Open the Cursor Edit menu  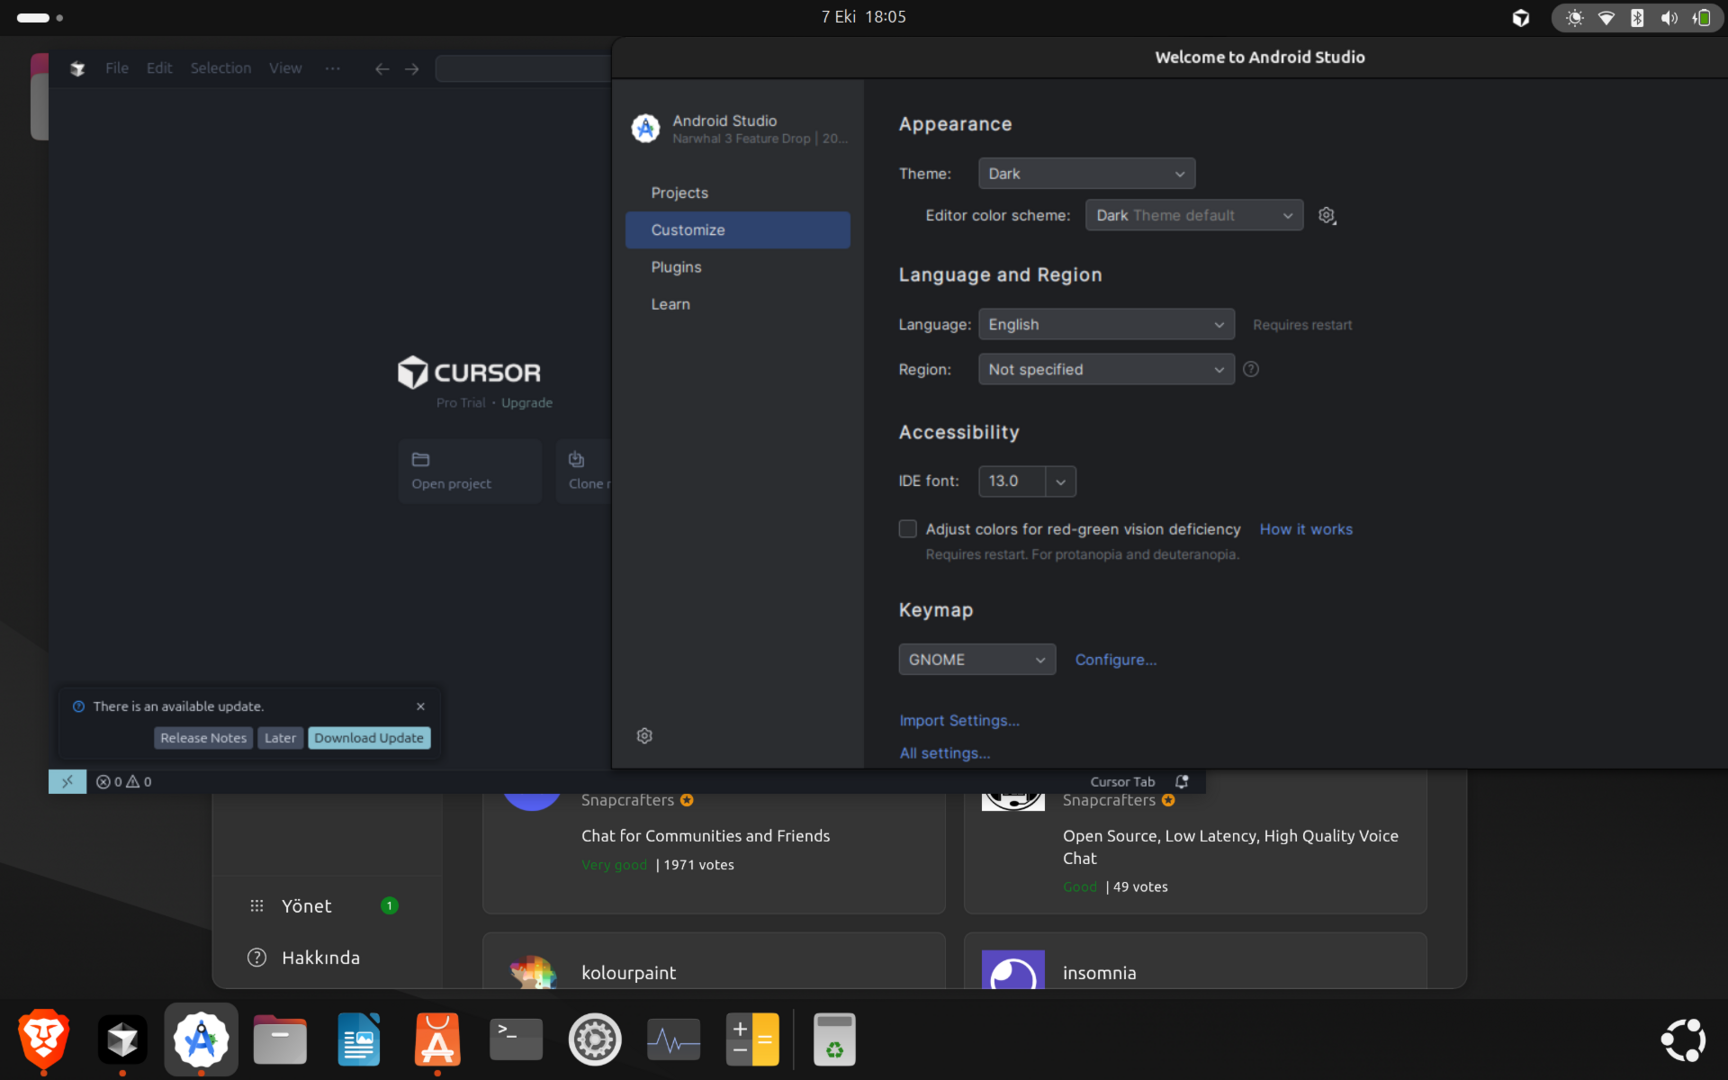[159, 68]
